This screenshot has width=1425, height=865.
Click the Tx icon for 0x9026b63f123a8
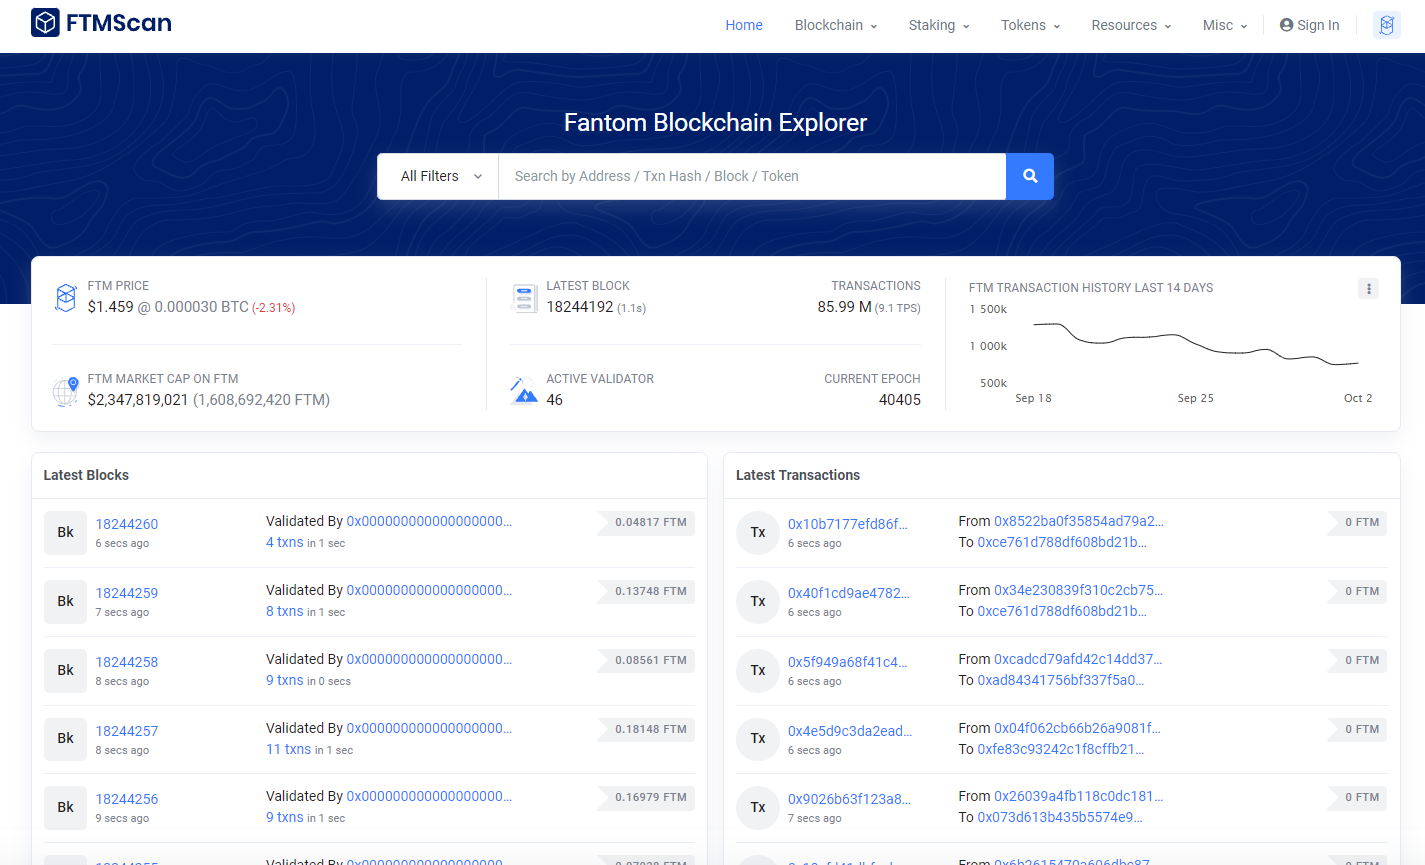click(x=758, y=808)
